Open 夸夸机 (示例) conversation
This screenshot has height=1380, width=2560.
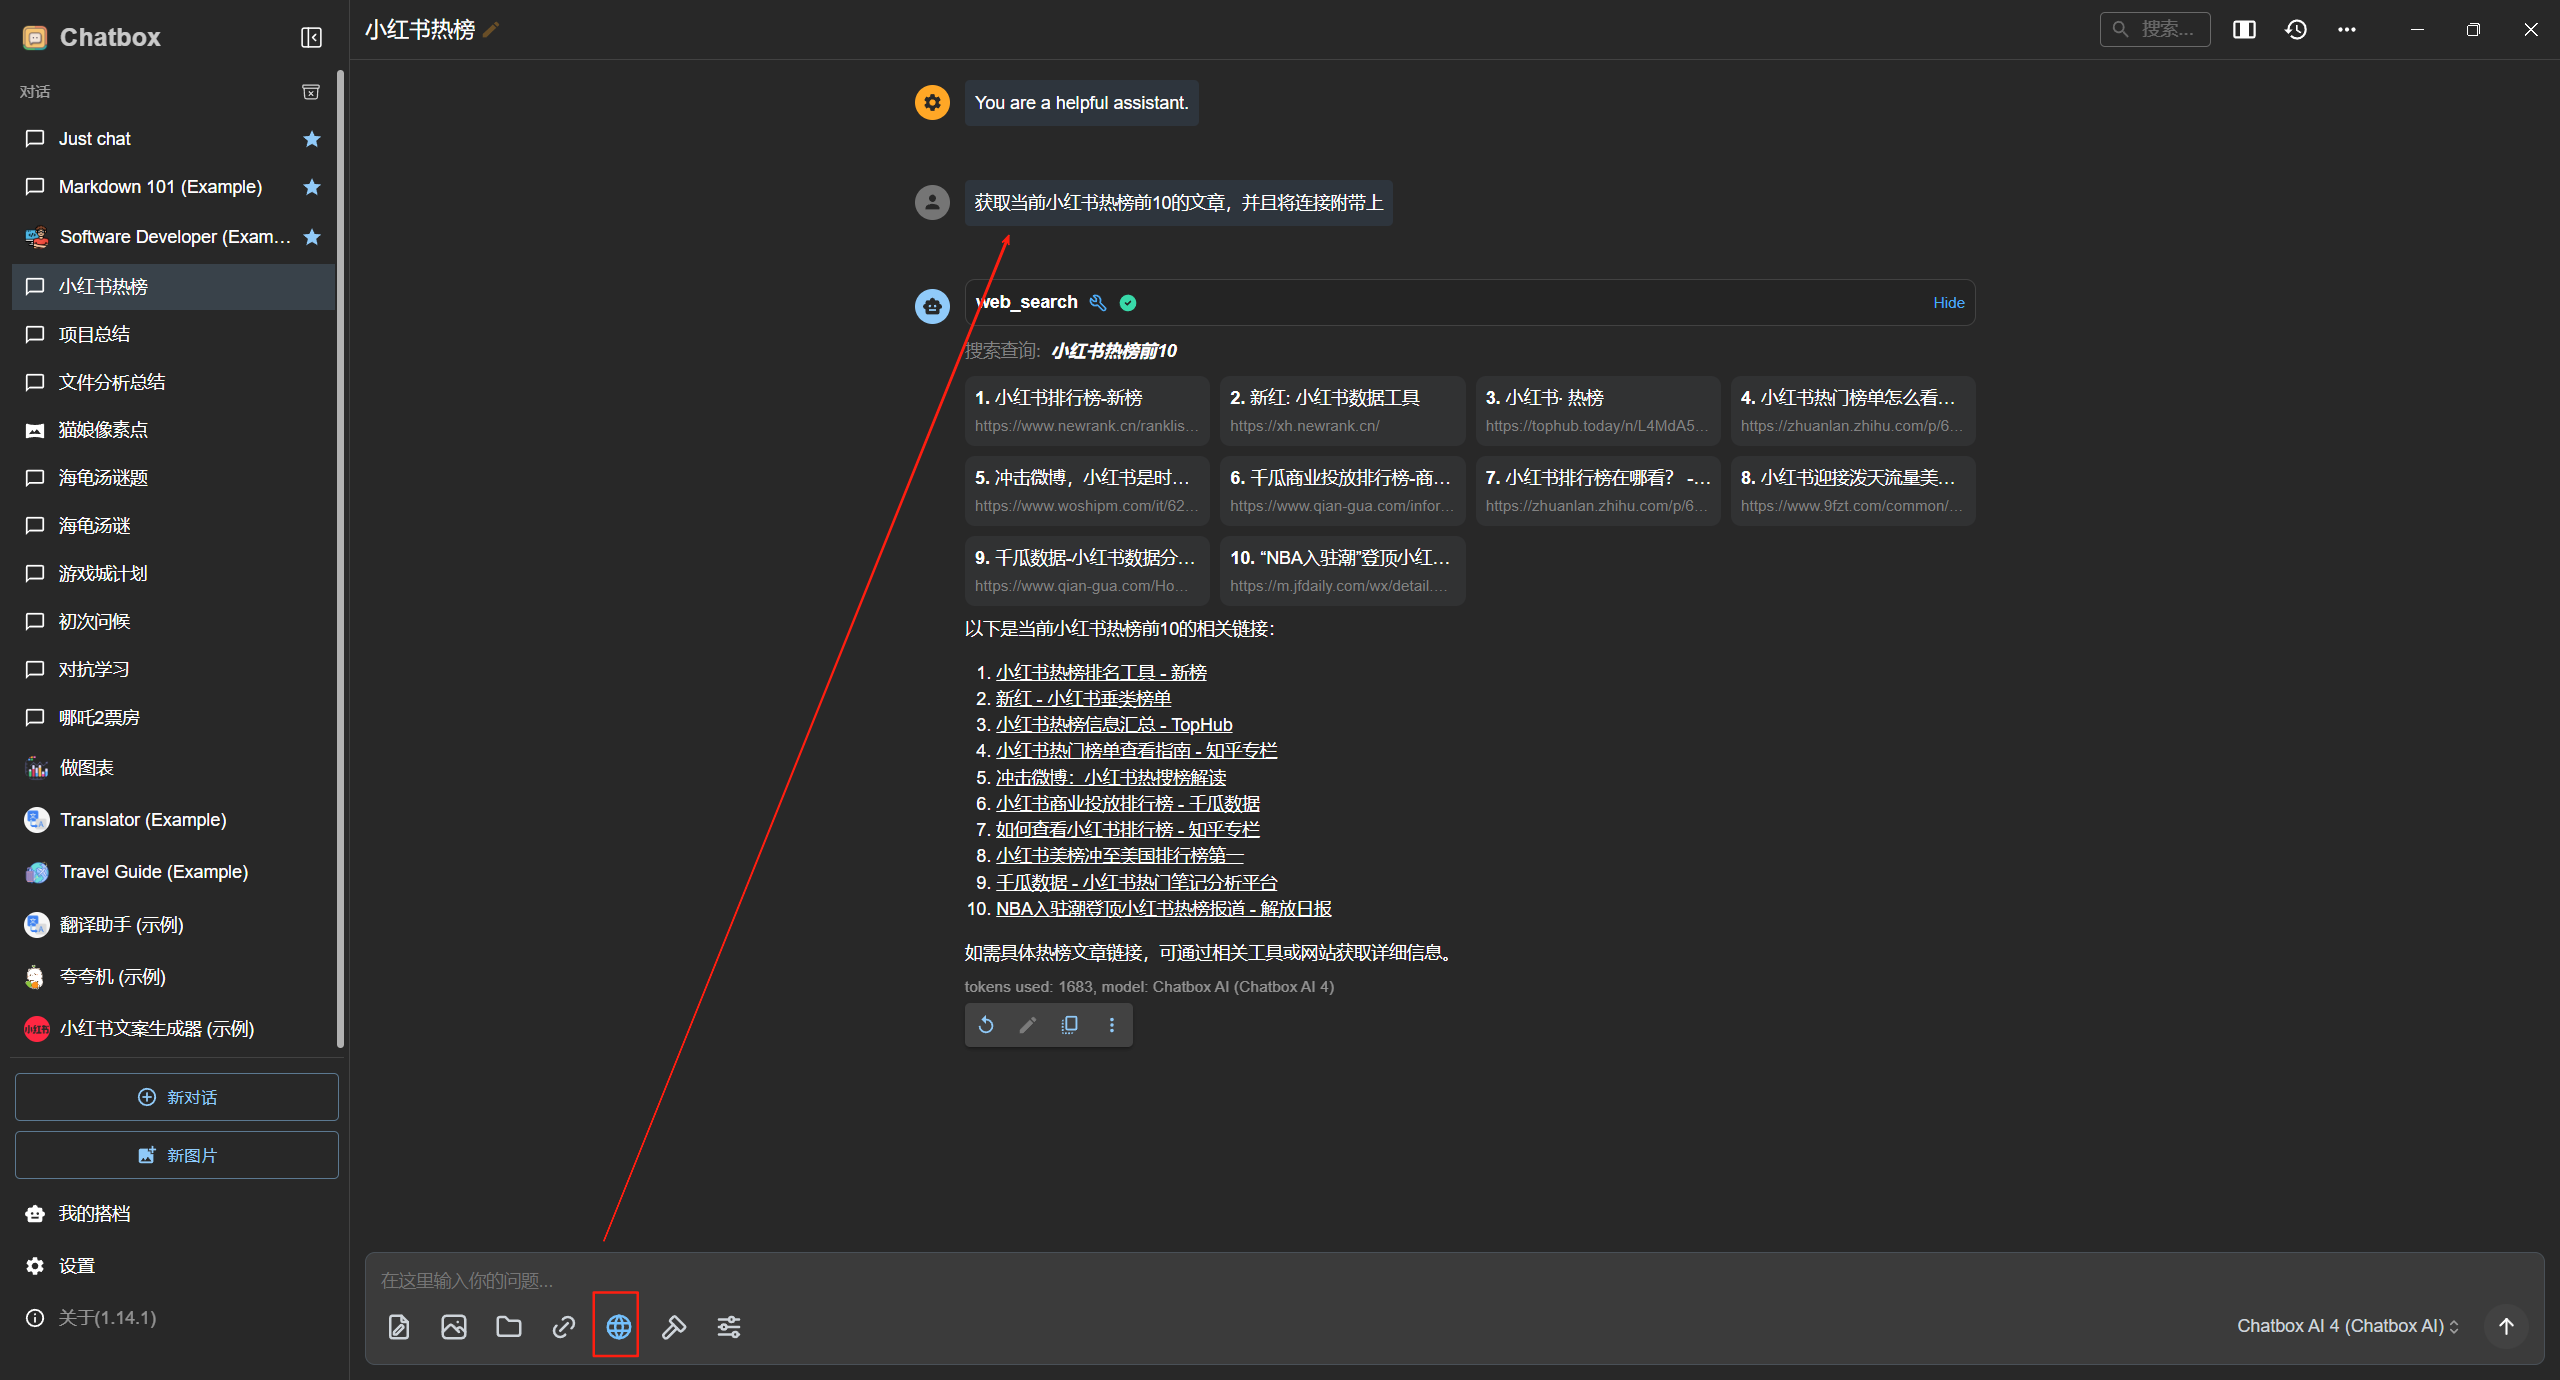click(x=174, y=977)
